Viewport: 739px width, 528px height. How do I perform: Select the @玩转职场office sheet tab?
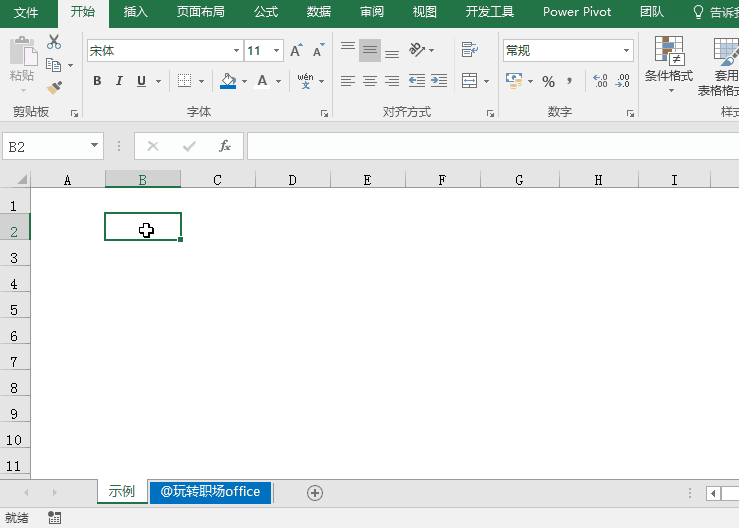pyautogui.click(x=210, y=492)
